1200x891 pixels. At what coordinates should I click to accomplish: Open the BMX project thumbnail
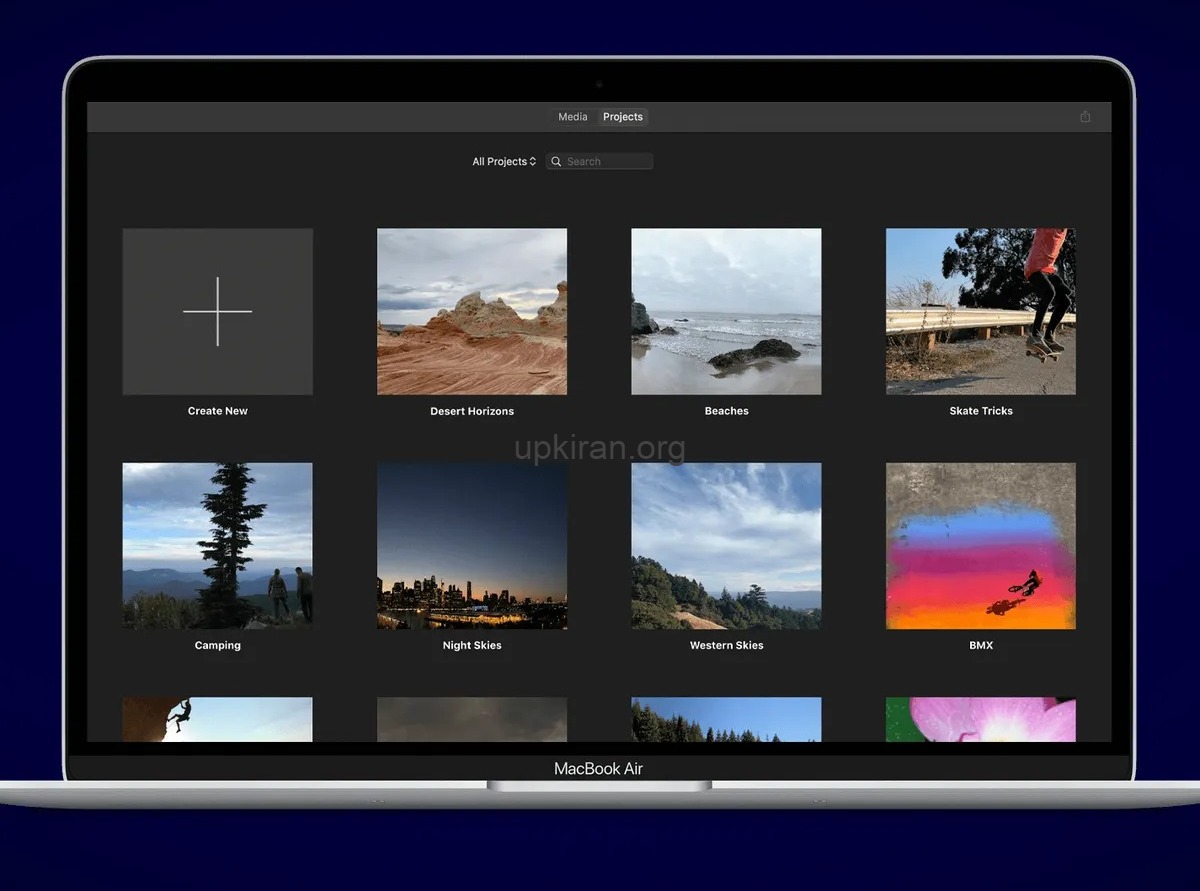pyautogui.click(x=980, y=546)
